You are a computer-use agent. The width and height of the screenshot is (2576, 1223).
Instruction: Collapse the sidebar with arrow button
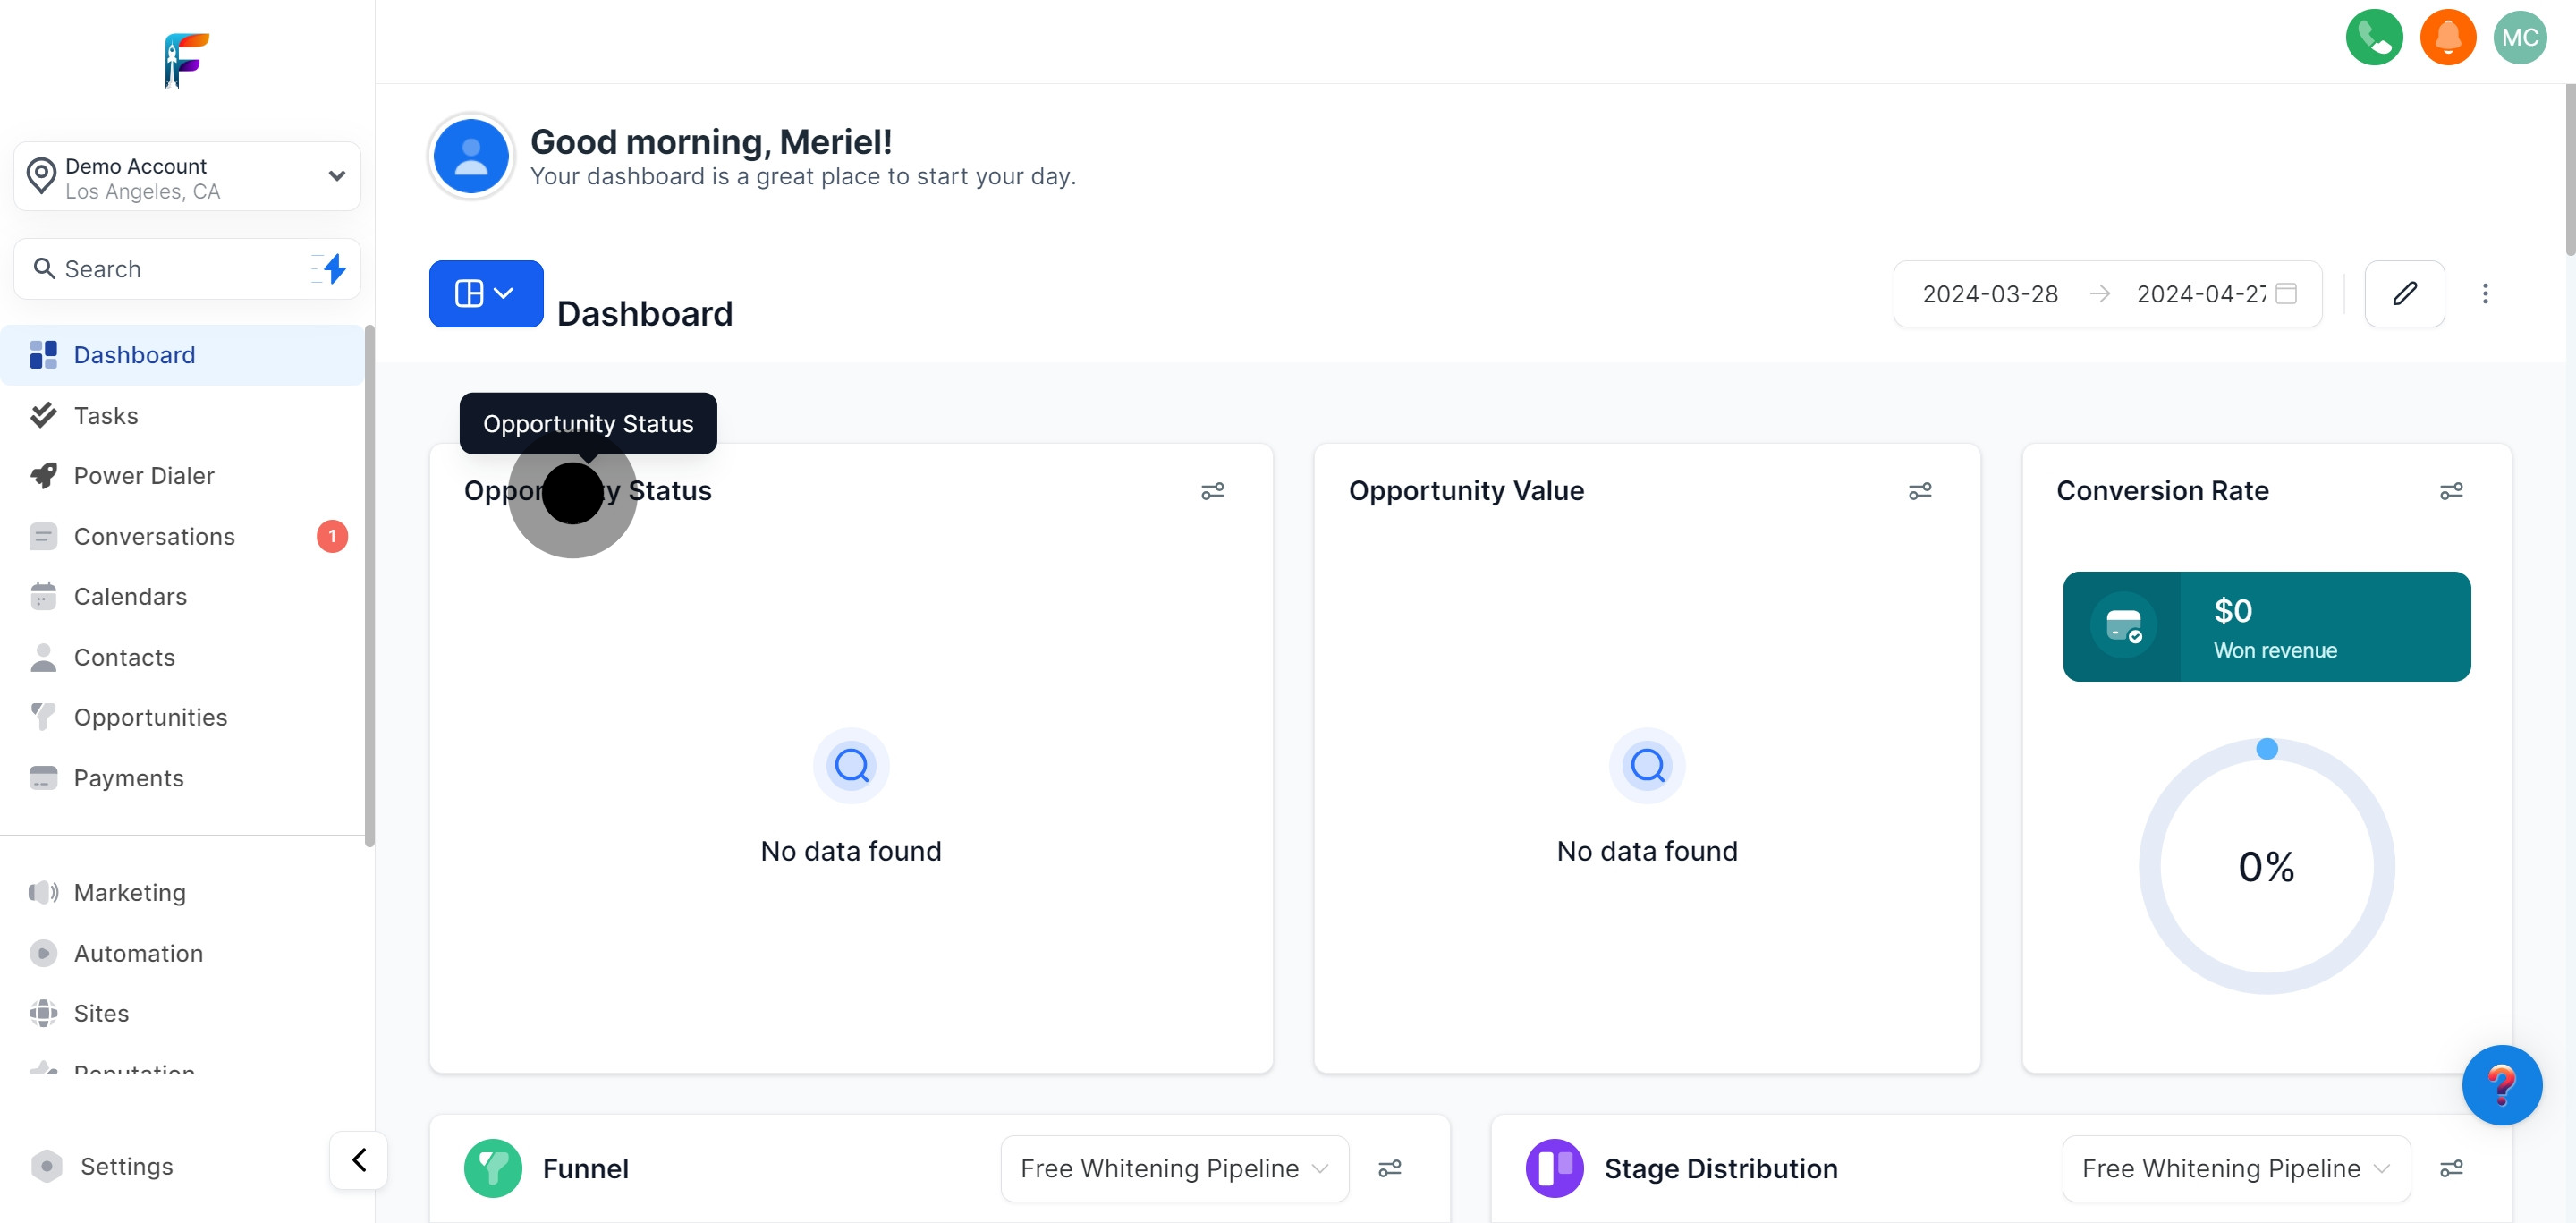[x=359, y=1160]
